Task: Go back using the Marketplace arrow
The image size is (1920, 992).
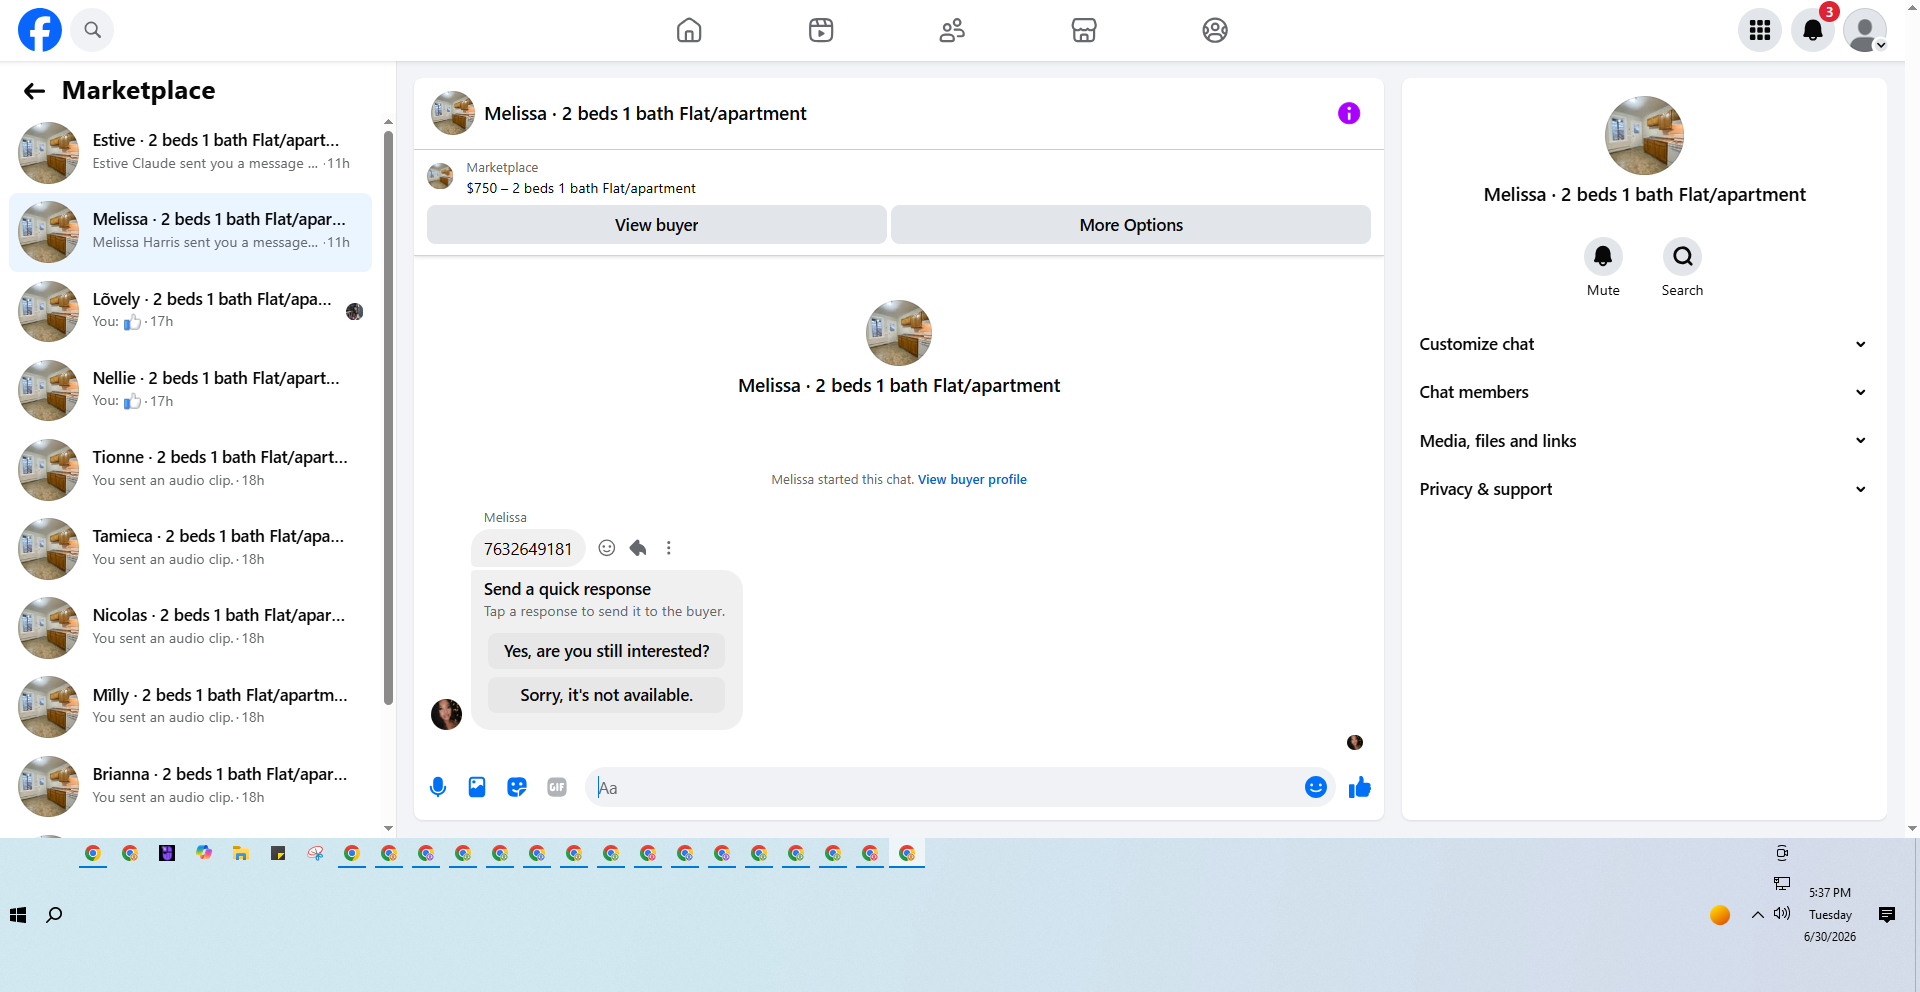Action: (35, 91)
